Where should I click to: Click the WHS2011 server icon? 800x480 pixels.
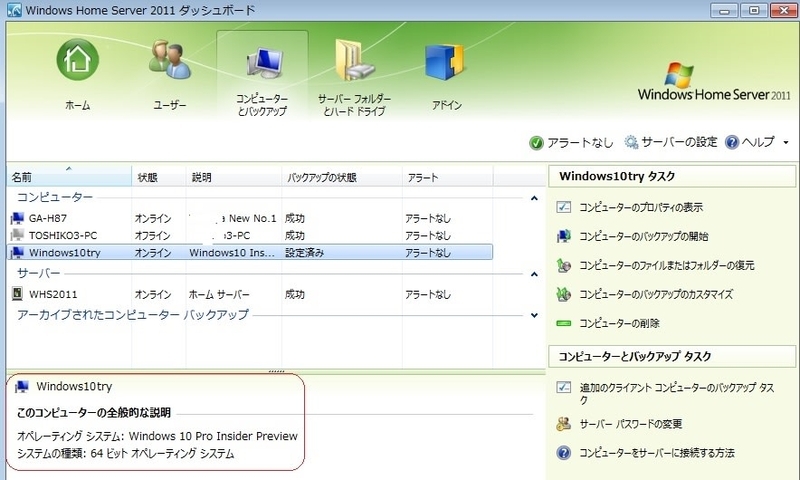tap(17, 293)
